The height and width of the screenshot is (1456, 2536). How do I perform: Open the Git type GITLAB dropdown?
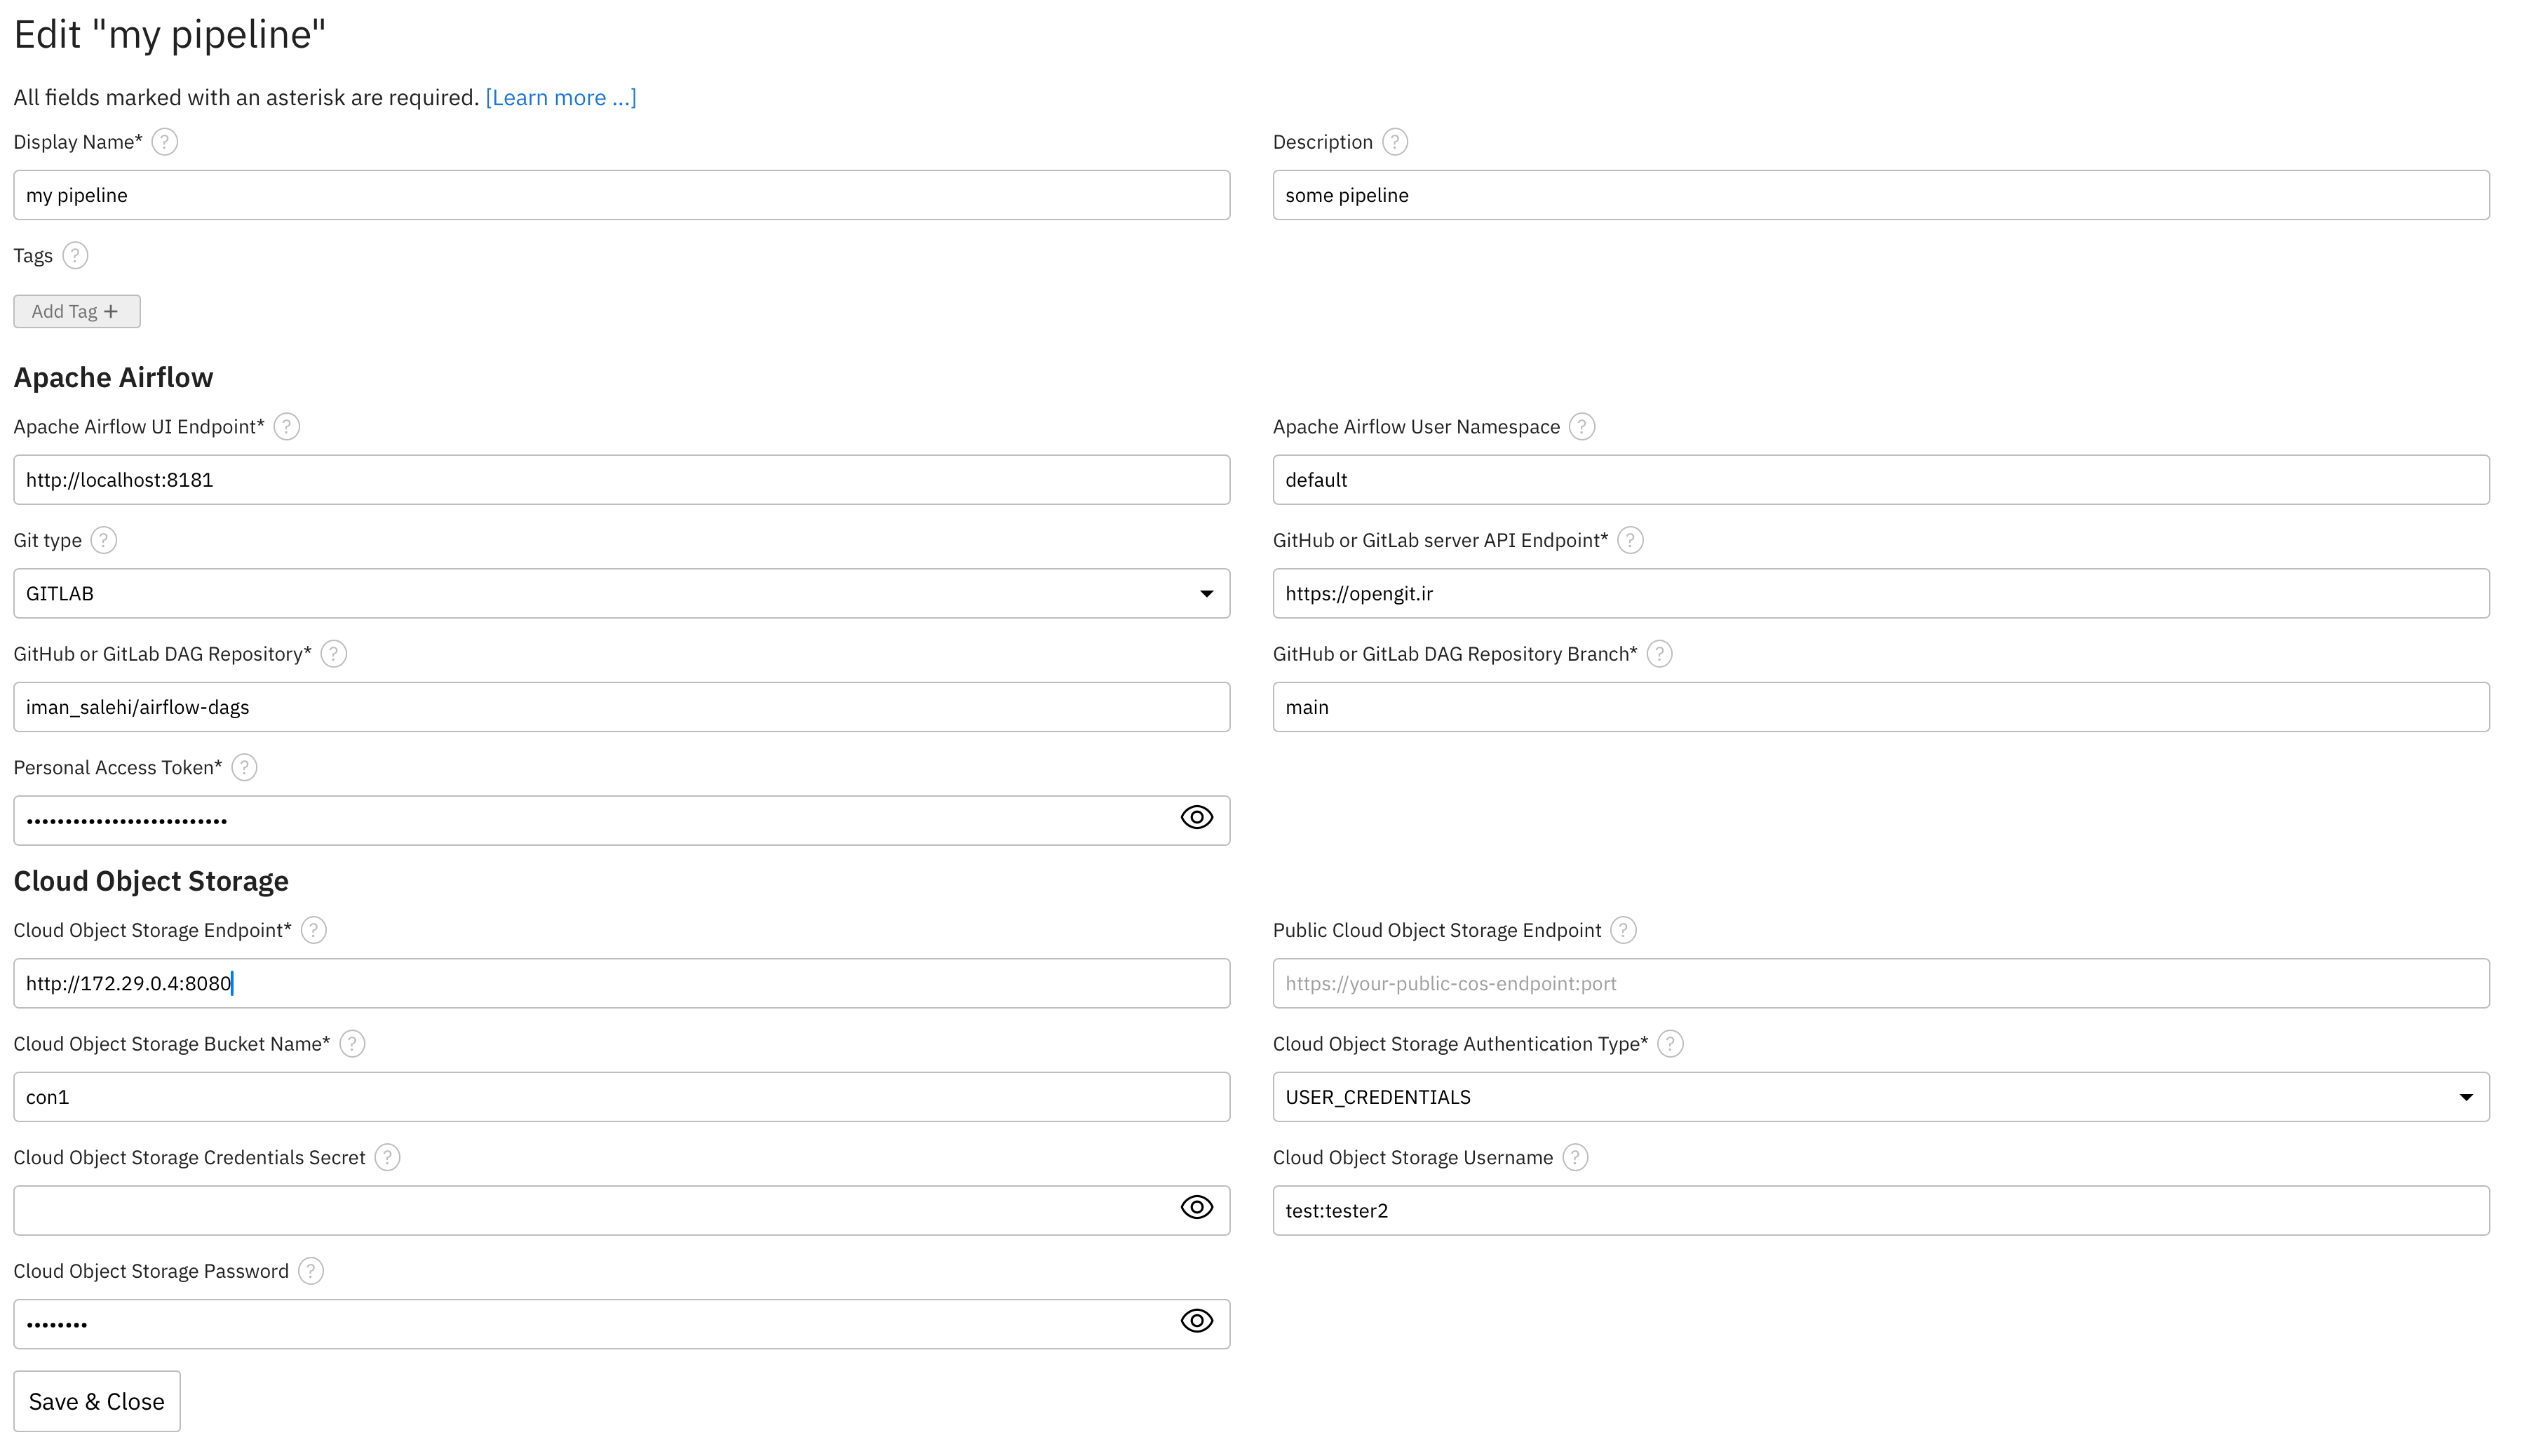pos(621,594)
